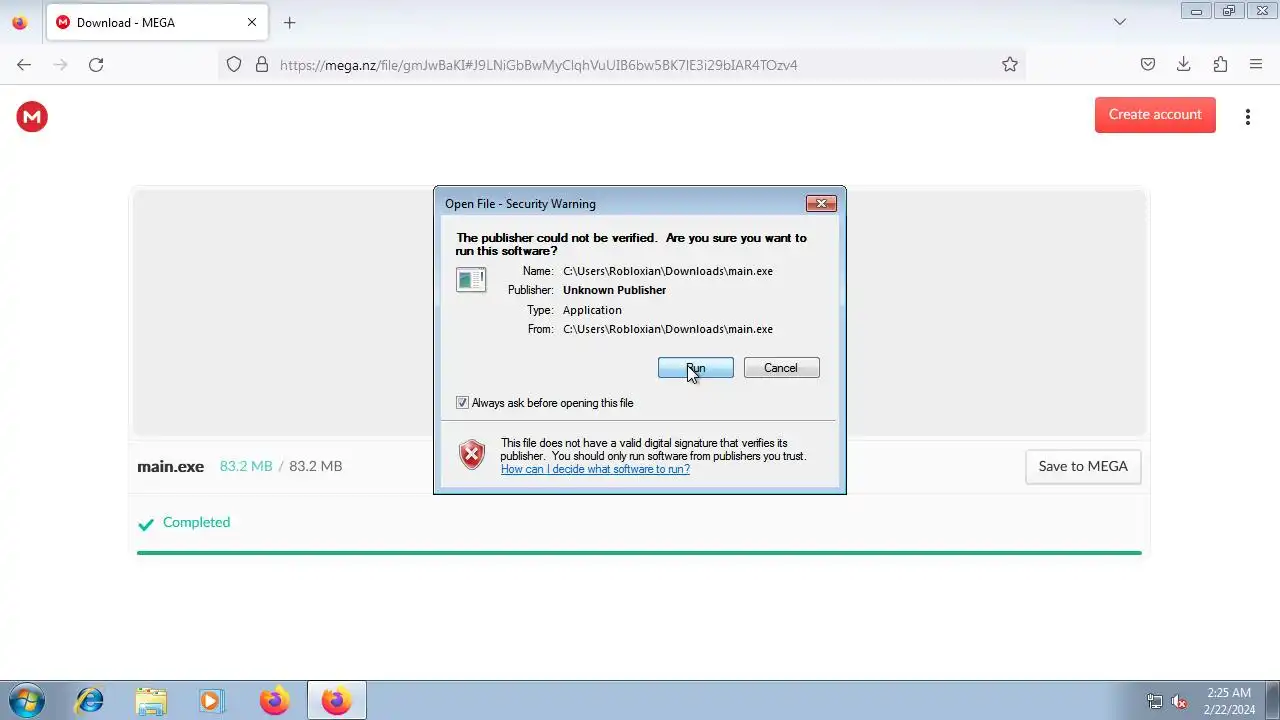Click the Show desktop strip on taskbar
Image resolution: width=1280 pixels, height=720 pixels.
click(1272, 701)
